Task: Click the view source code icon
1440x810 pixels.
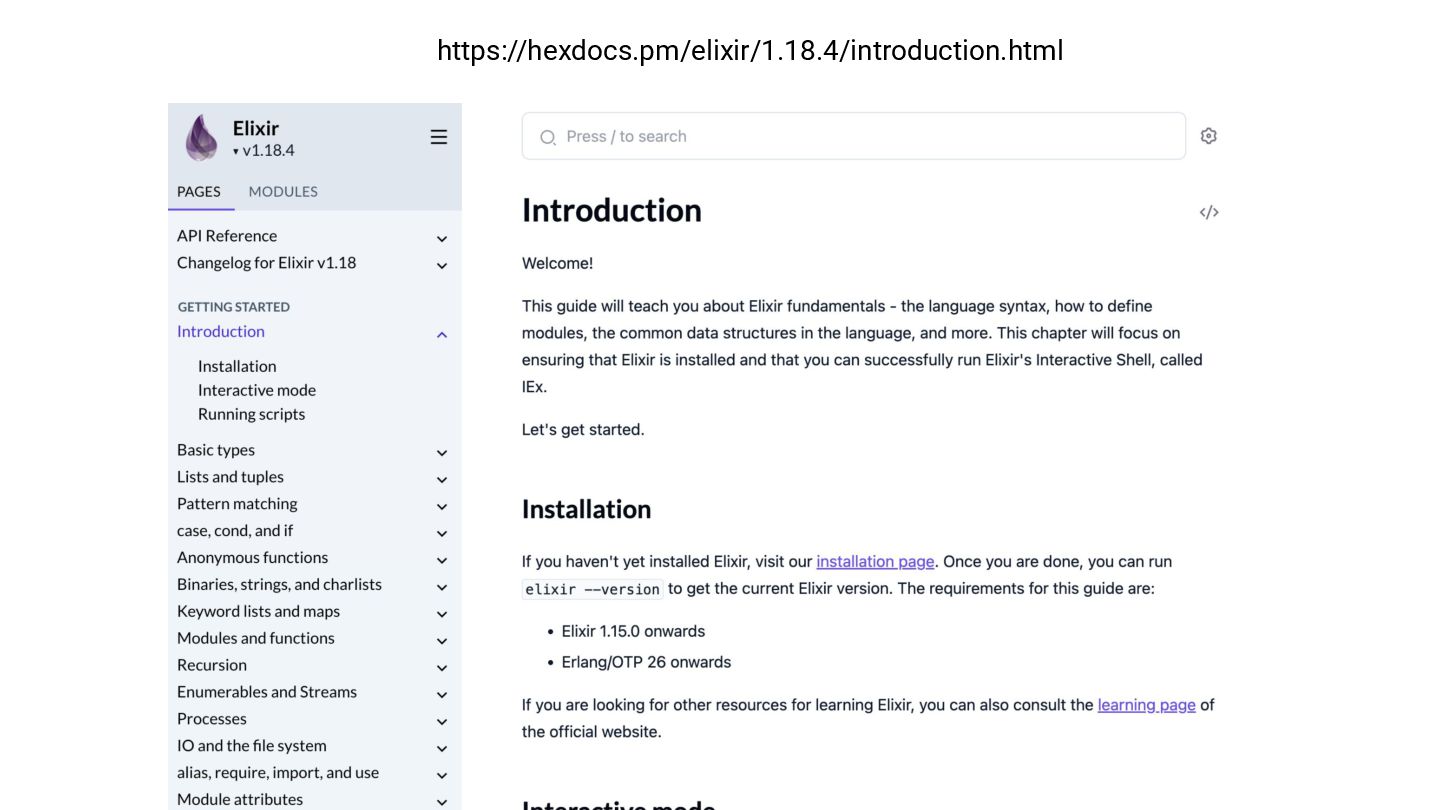Action: [x=1208, y=212]
